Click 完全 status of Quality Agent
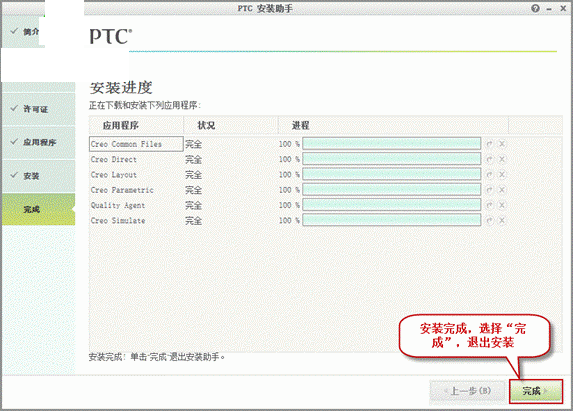 pyautogui.click(x=193, y=206)
